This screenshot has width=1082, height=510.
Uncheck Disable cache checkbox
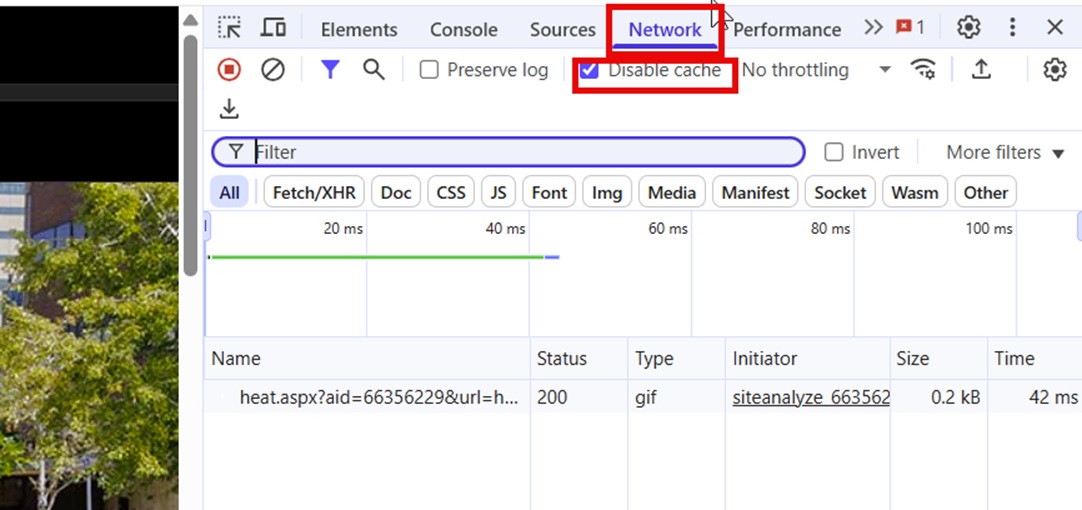pyautogui.click(x=589, y=70)
